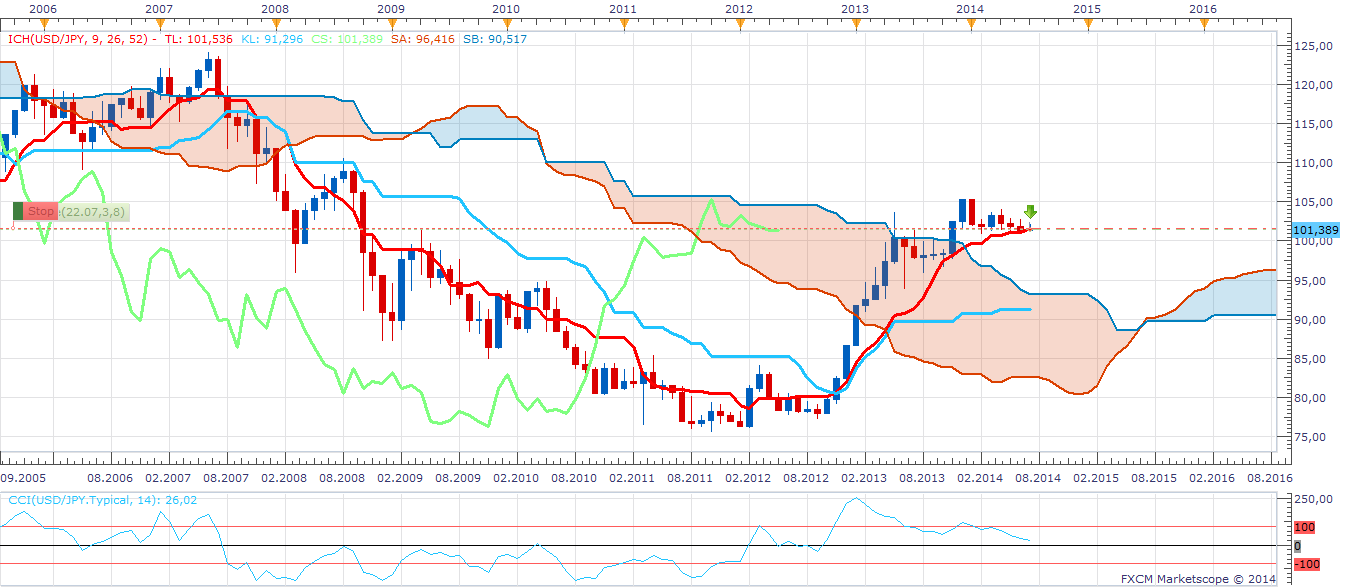
Task: Click the 95,00 price axis label
Action: tap(1313, 281)
